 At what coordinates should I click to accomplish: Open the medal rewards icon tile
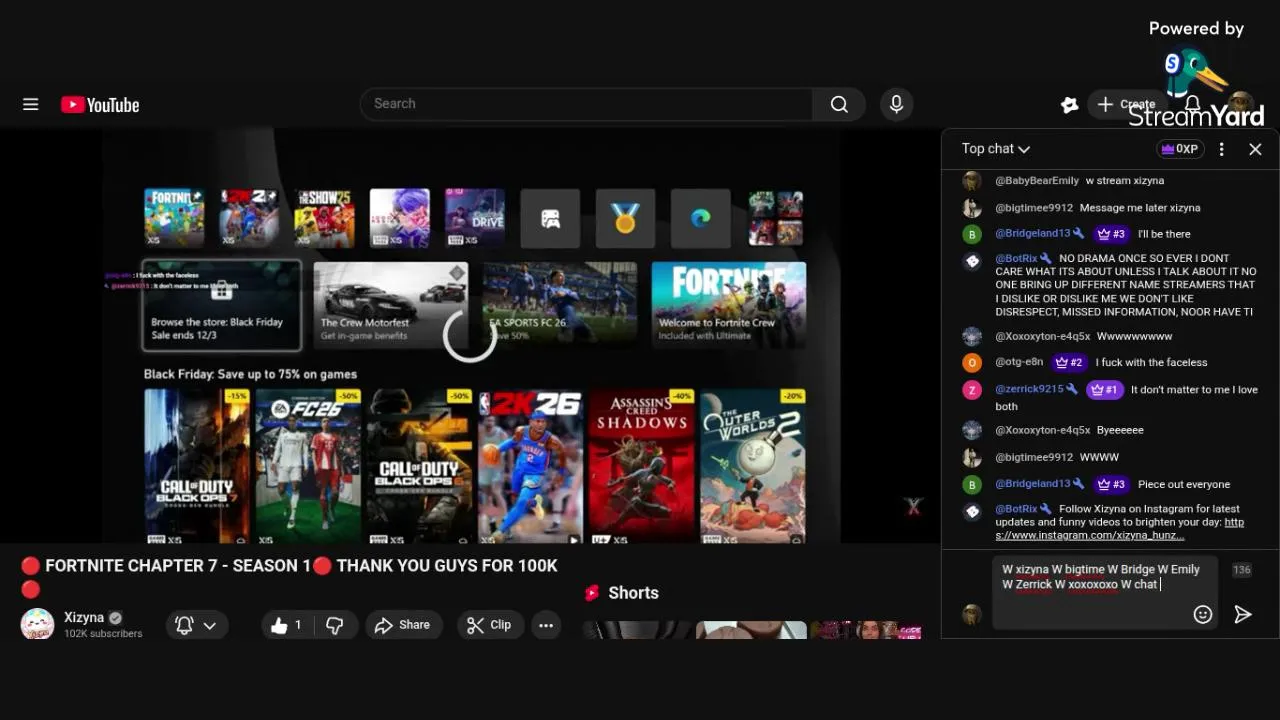pyautogui.click(x=625, y=218)
